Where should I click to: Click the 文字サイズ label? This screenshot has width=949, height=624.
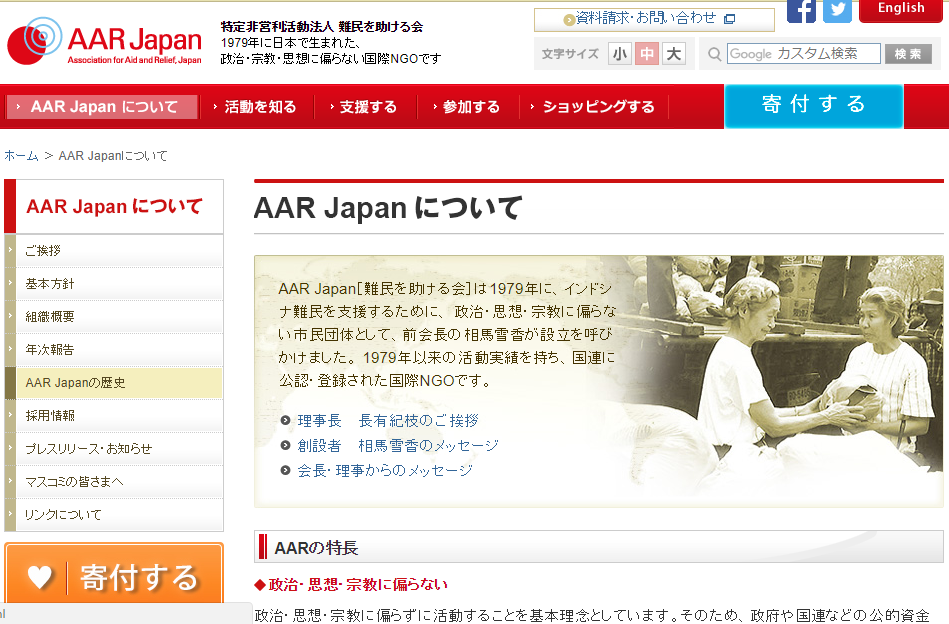click(570, 54)
